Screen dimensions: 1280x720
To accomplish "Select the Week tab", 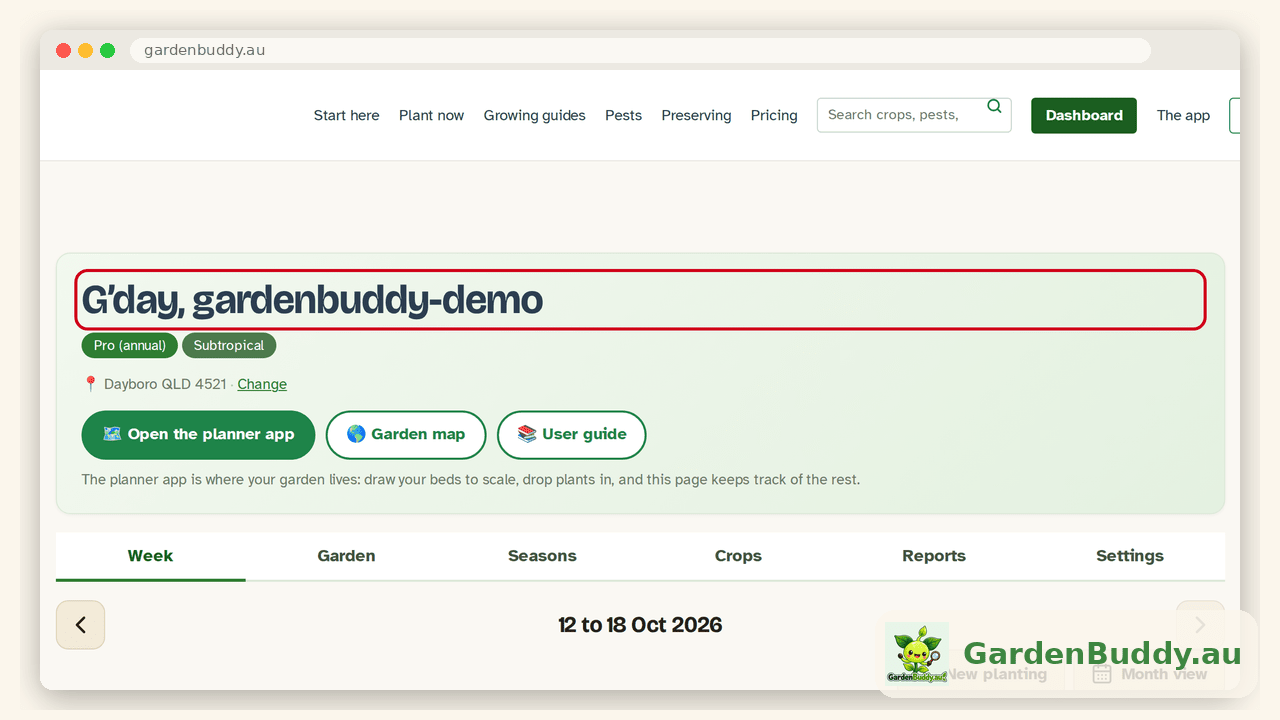I will coord(150,556).
